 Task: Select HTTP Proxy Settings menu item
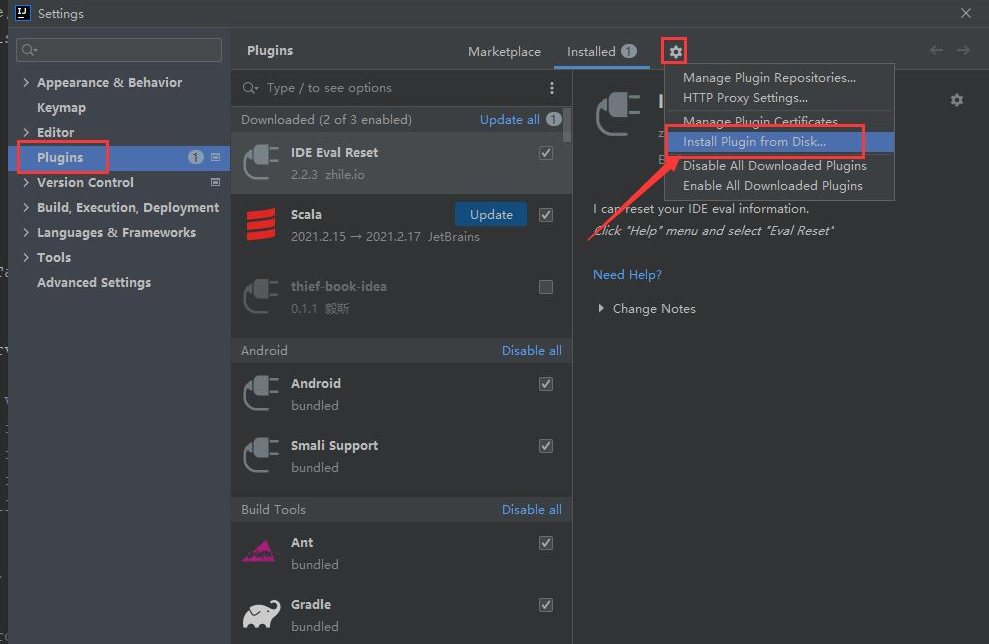click(x=779, y=98)
